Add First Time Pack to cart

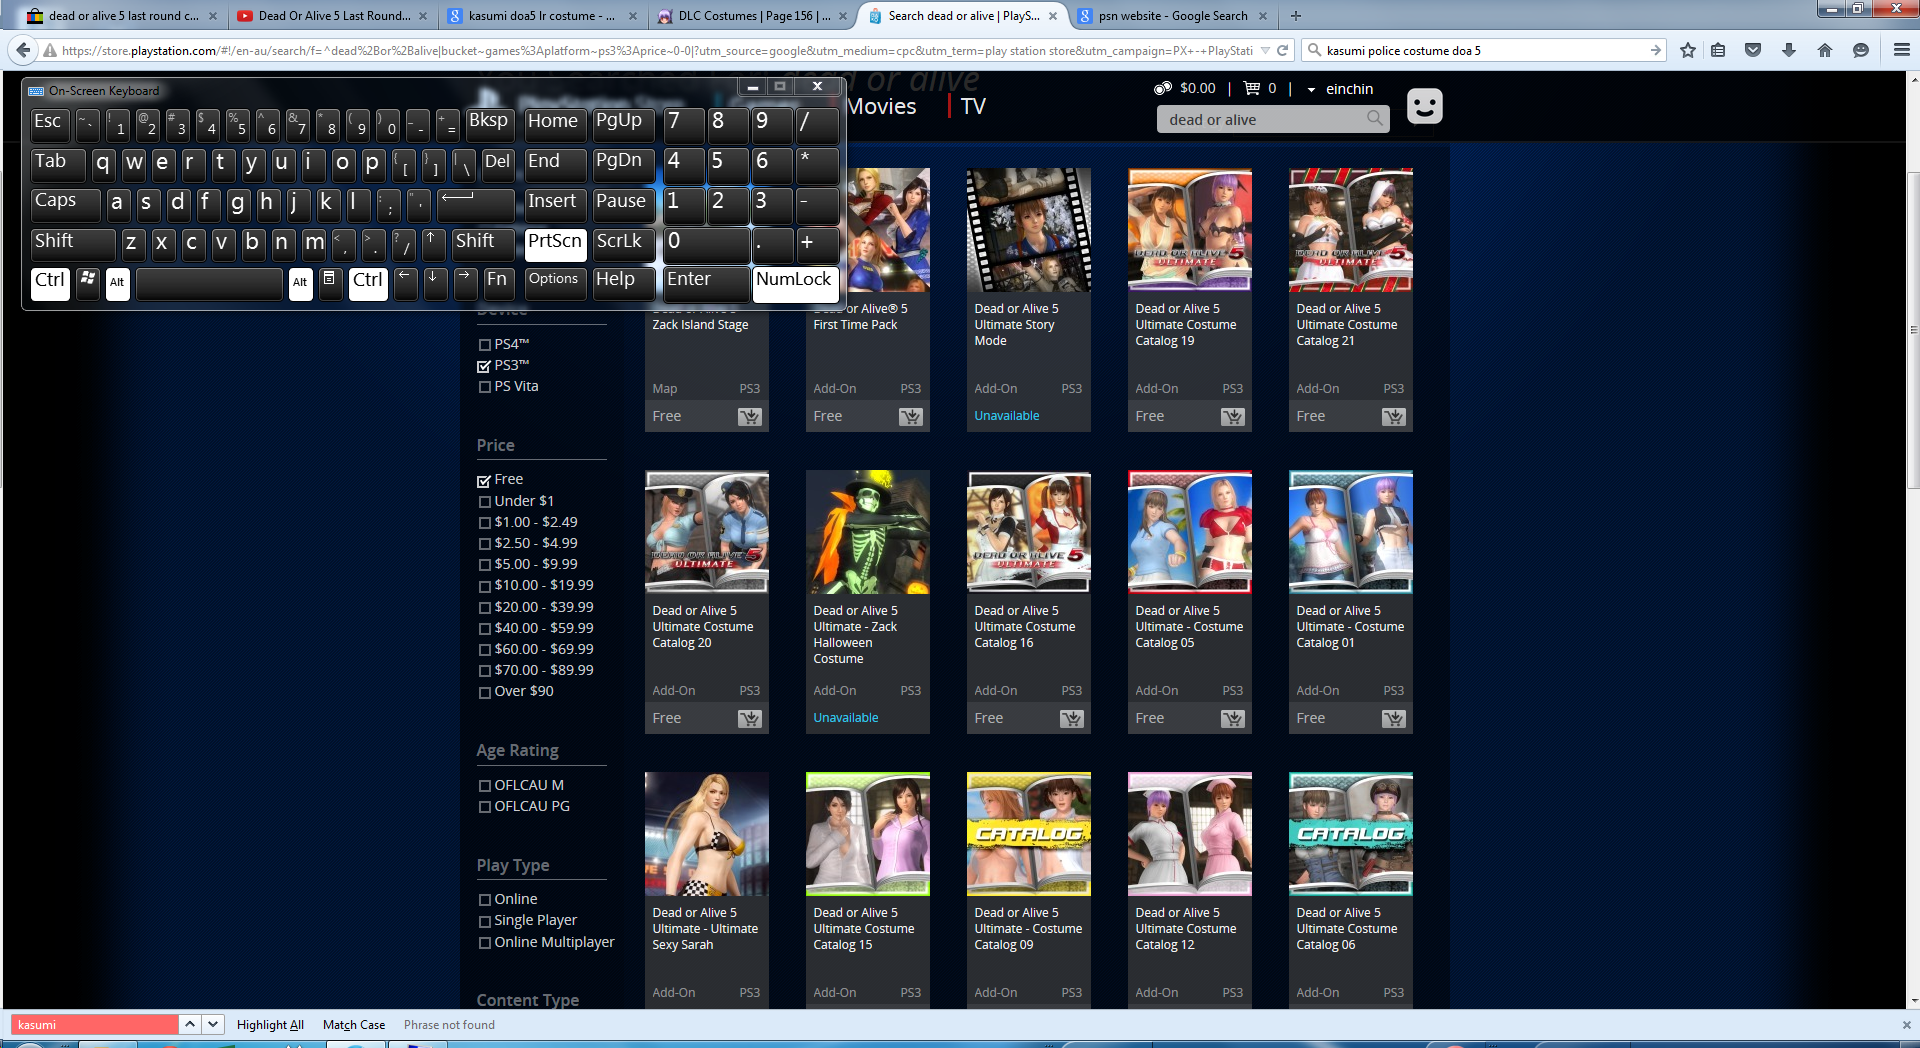910,416
